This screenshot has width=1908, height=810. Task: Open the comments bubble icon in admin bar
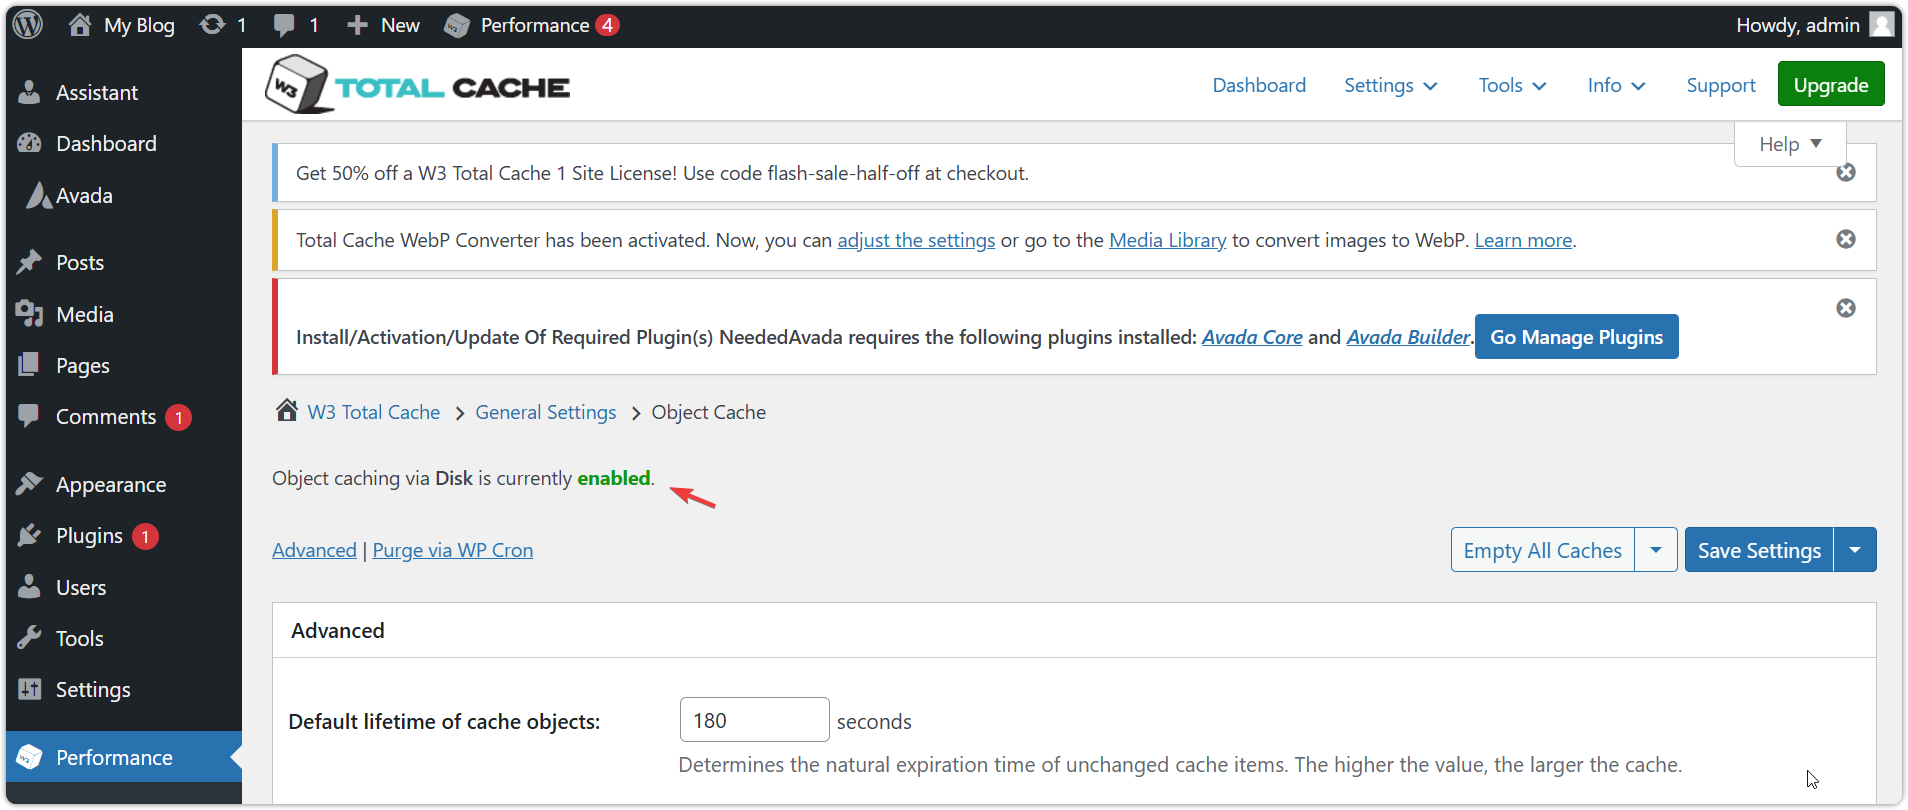284,25
